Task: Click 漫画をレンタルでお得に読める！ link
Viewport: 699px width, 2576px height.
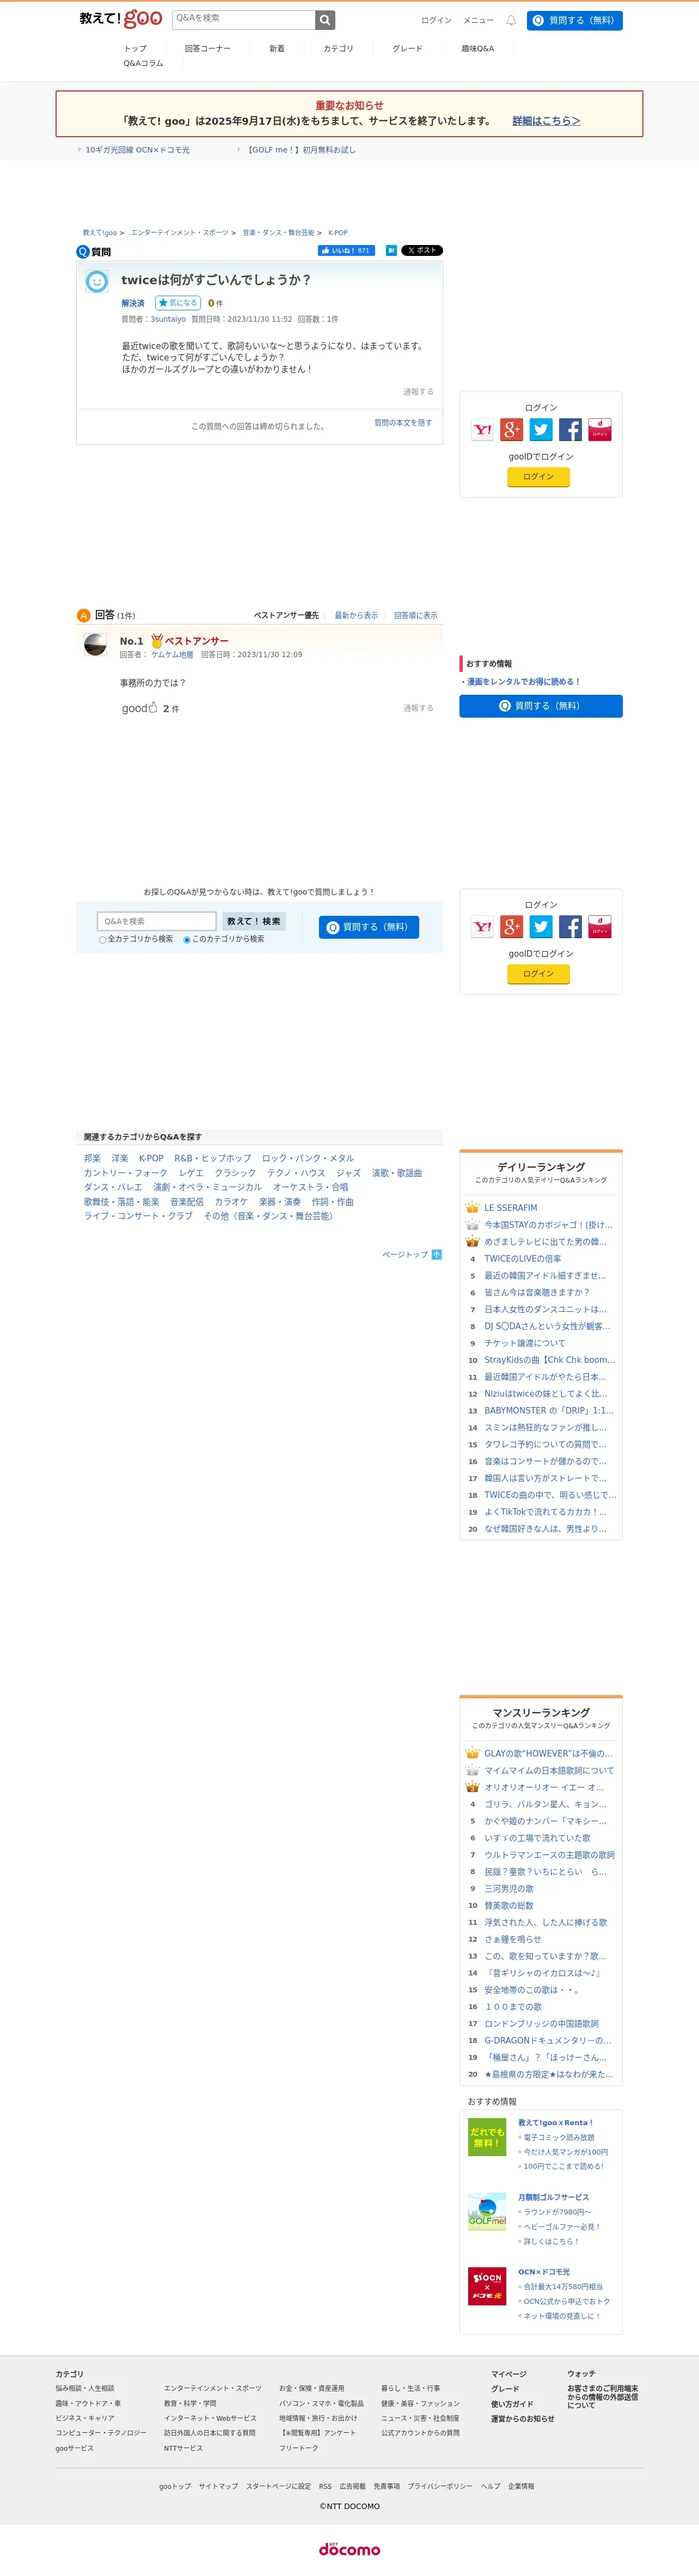Action: pos(523,682)
